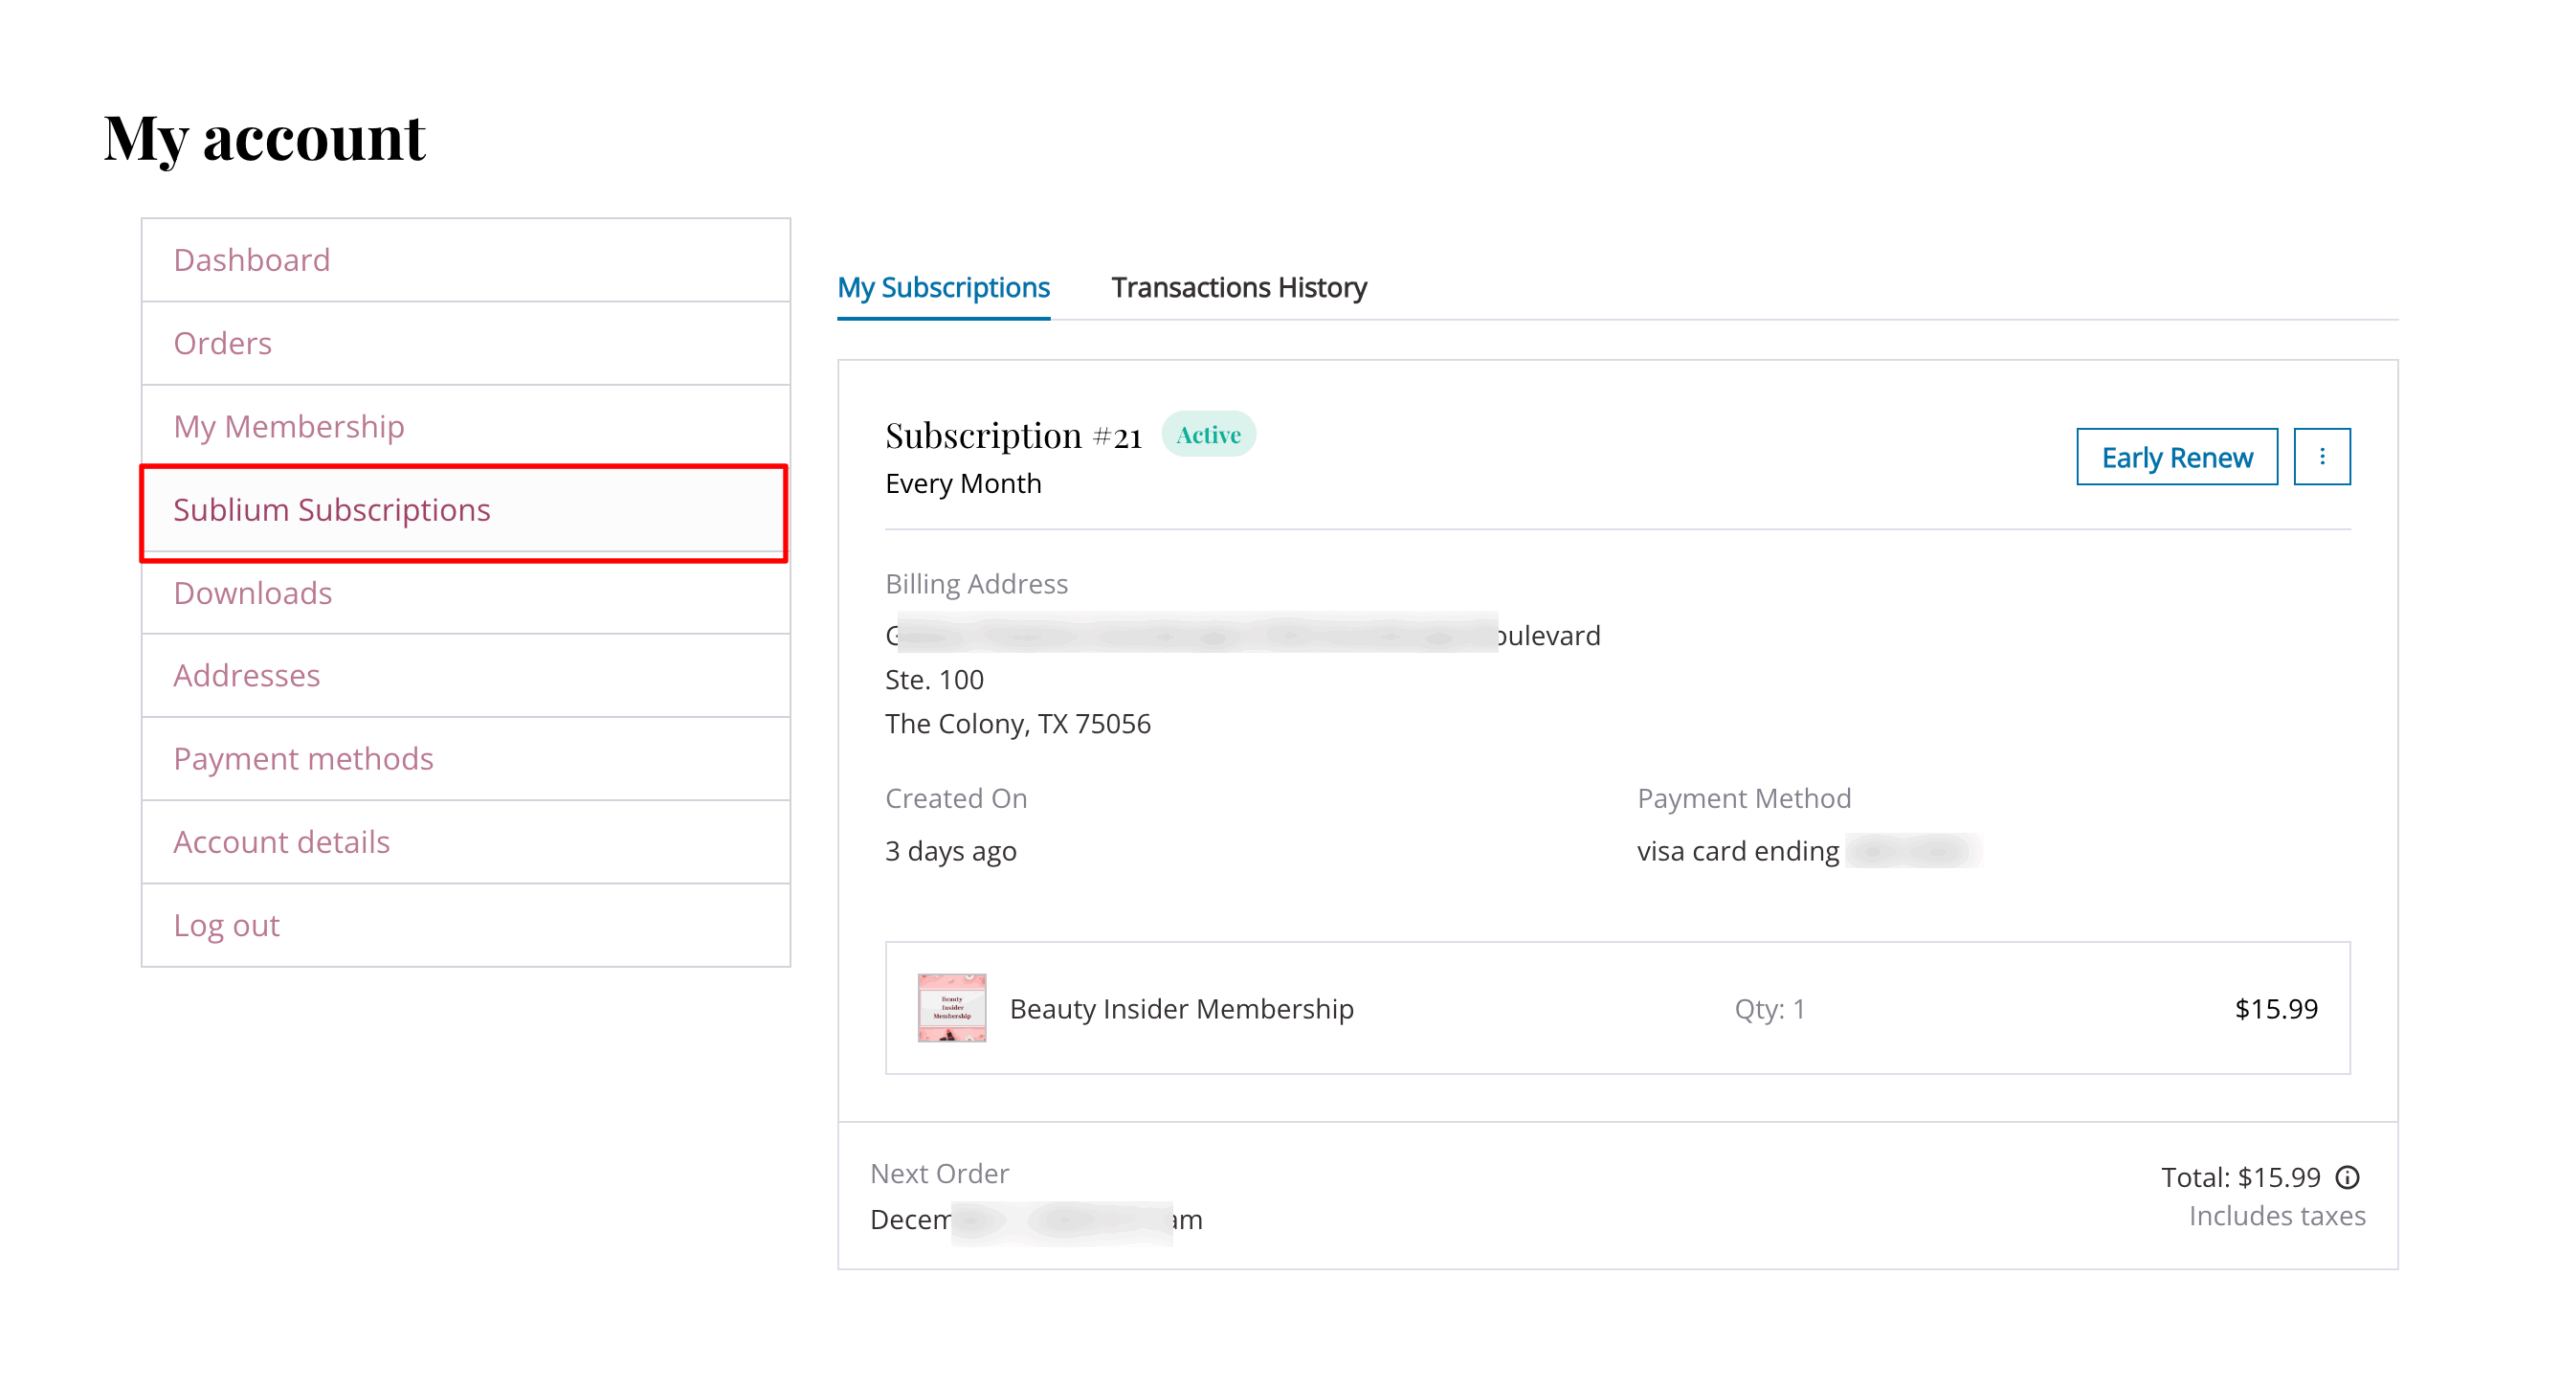Select Sublium Subscriptions in the sidebar
Image resolution: width=2560 pixels, height=1388 pixels.
[x=331, y=510]
